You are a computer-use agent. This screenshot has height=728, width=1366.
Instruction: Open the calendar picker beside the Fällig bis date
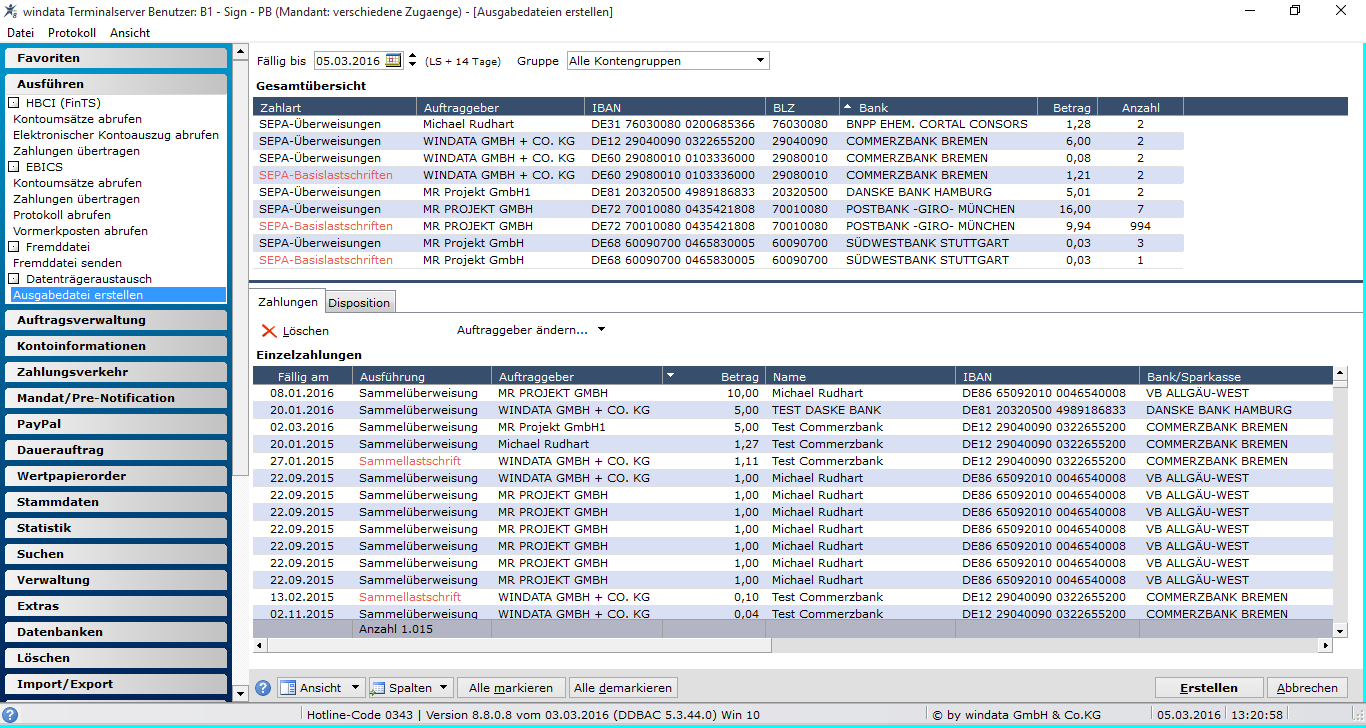[394, 61]
